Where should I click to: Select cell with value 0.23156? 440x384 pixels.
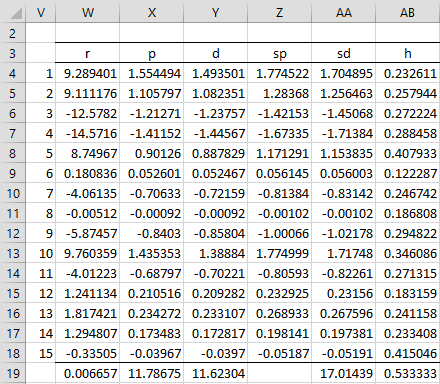pos(344,293)
